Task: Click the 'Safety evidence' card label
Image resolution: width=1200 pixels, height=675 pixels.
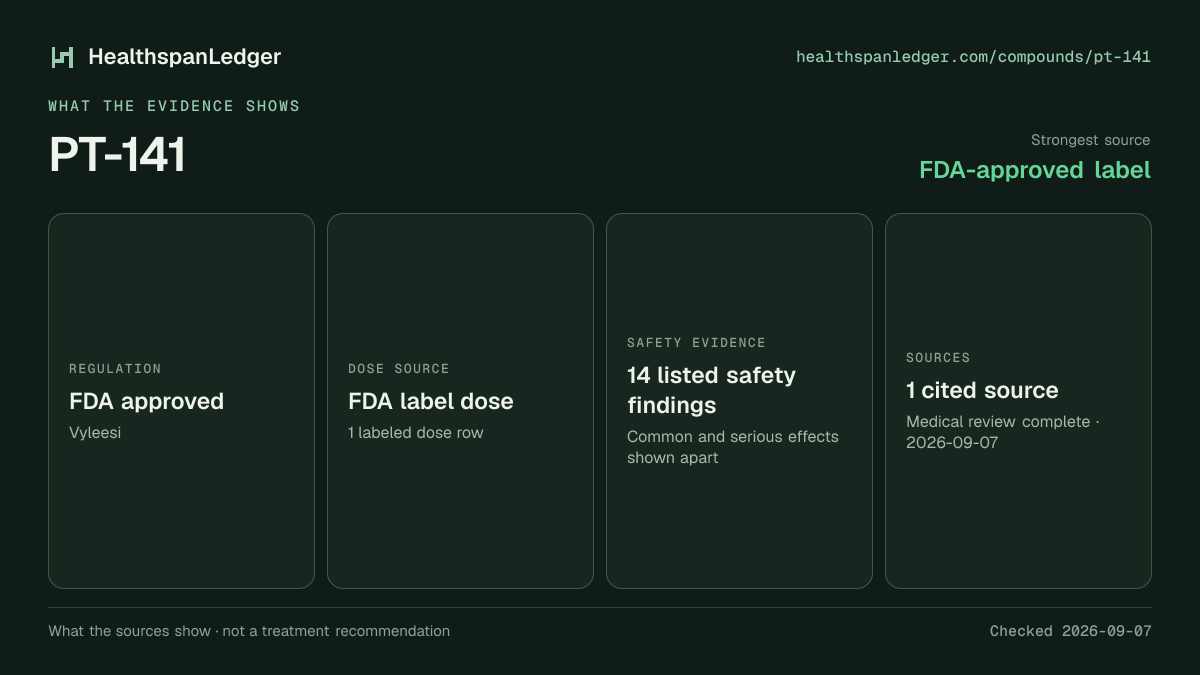Action: point(696,343)
